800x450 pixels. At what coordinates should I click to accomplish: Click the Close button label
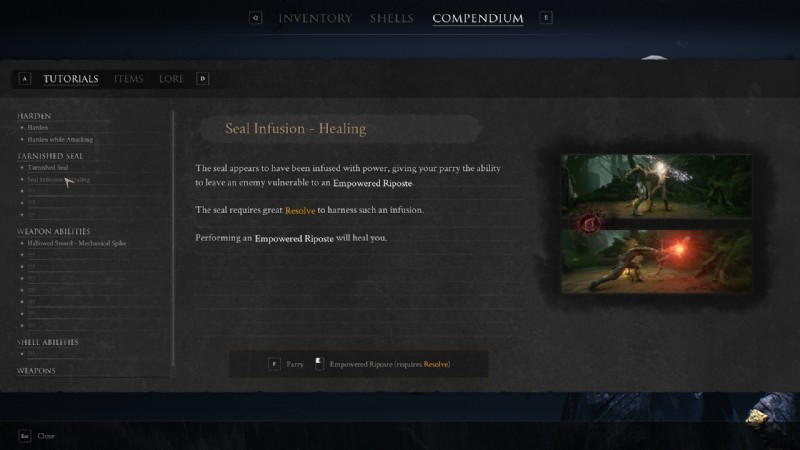(x=46, y=436)
